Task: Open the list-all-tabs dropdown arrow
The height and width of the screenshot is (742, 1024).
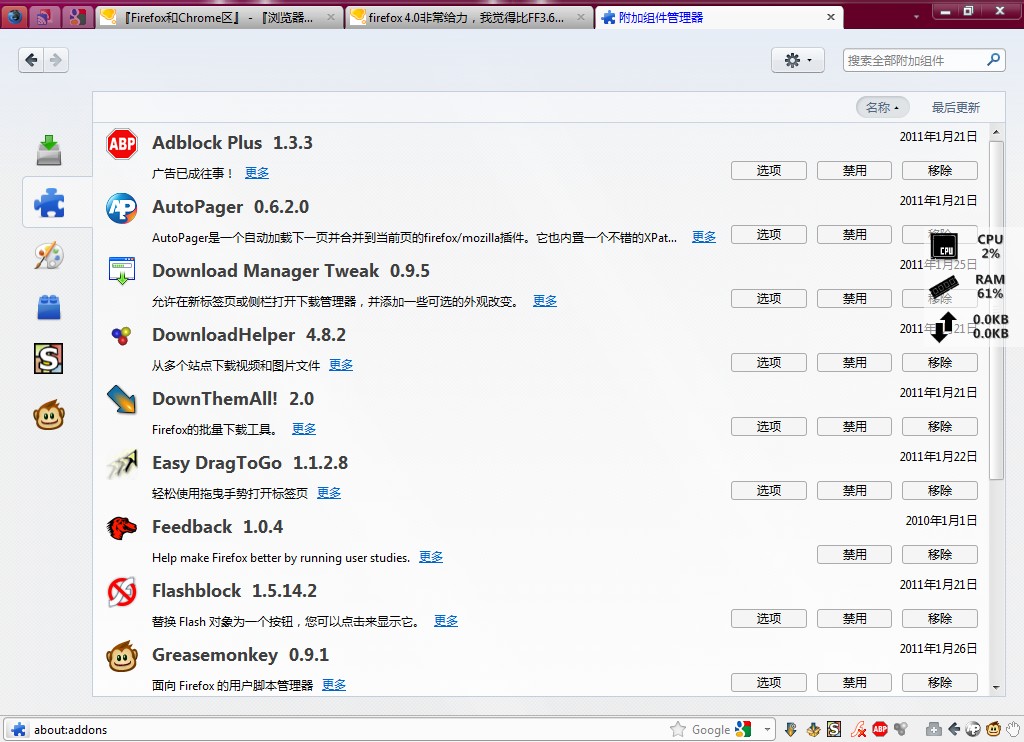Action: click(916, 16)
